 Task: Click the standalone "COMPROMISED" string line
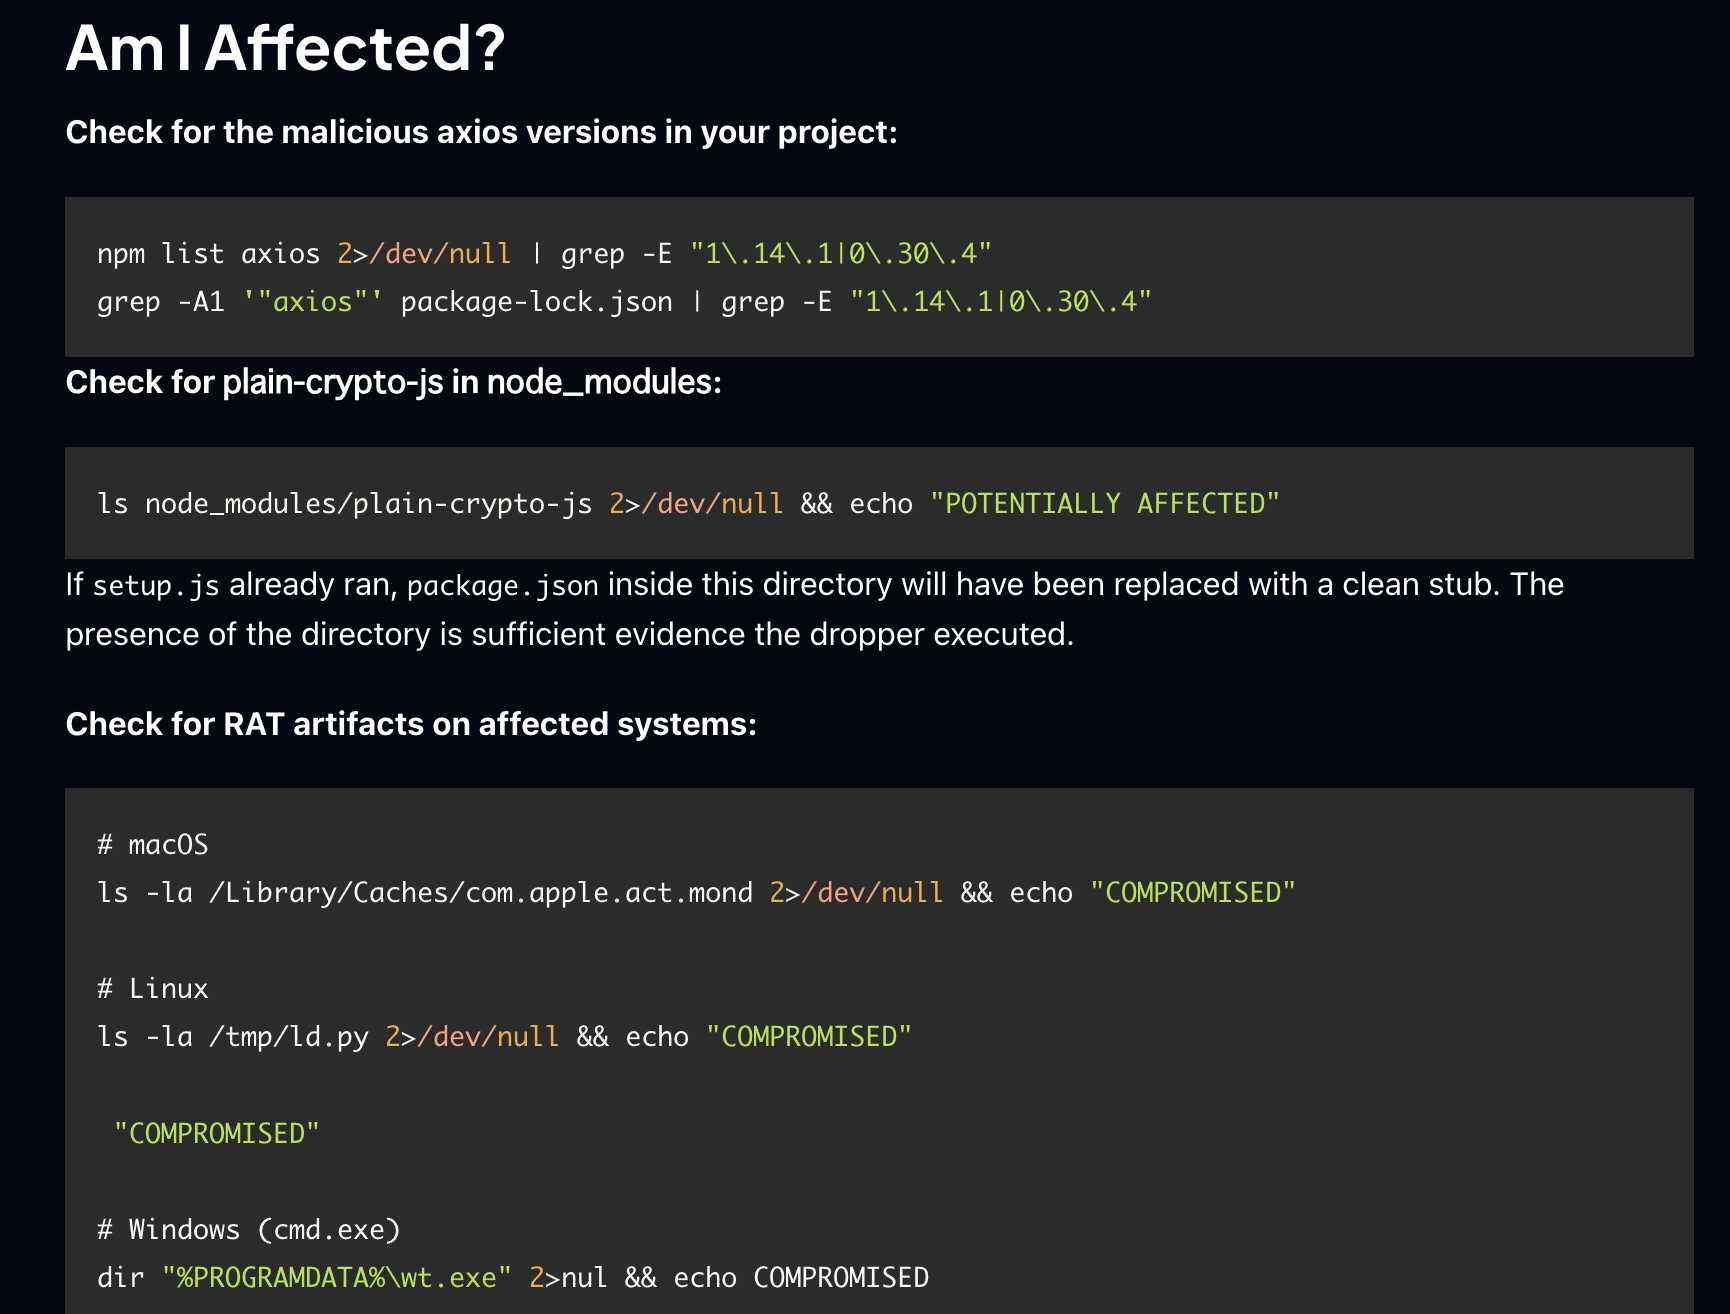click(x=216, y=1133)
